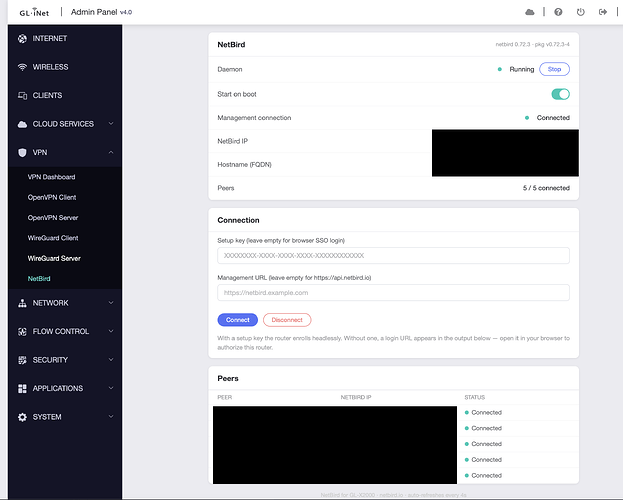Open the OpenVPN Server page

pos(53,218)
